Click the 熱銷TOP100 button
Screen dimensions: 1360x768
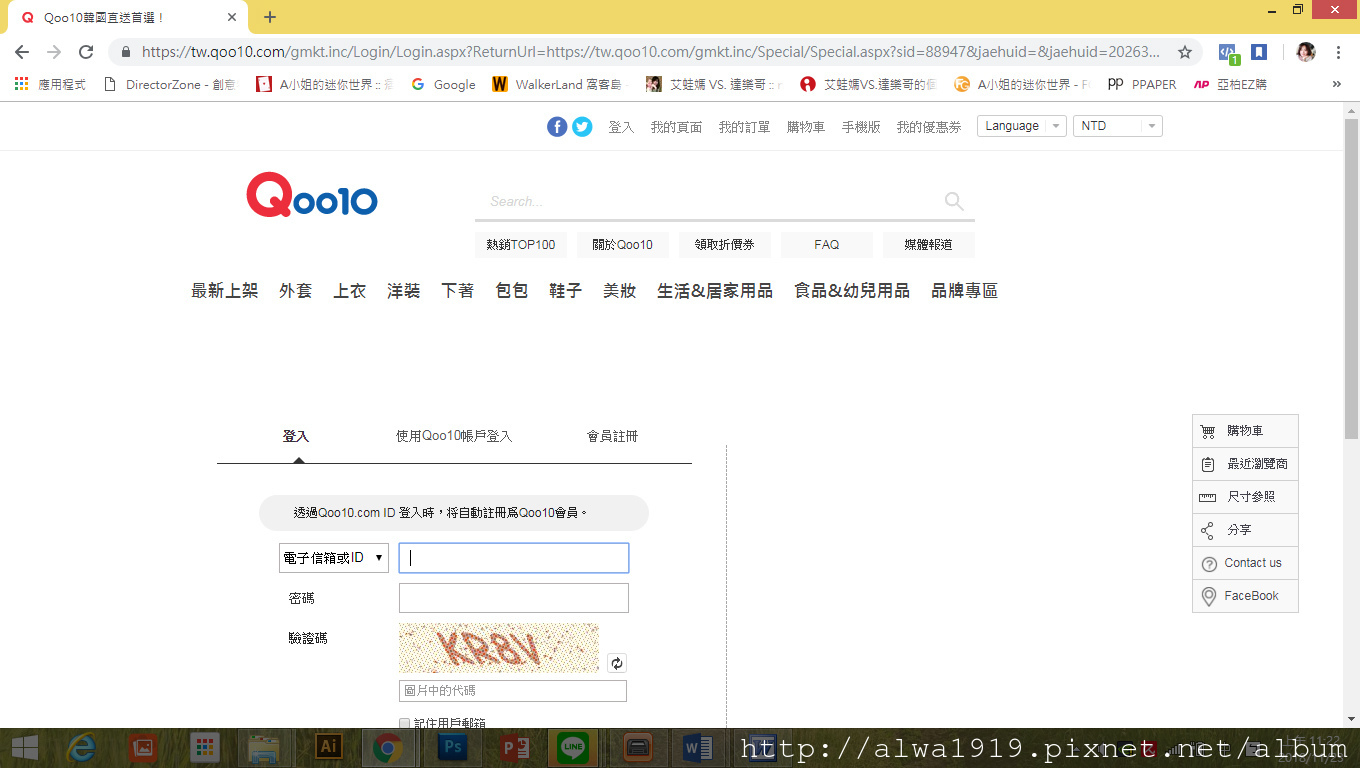coord(521,245)
